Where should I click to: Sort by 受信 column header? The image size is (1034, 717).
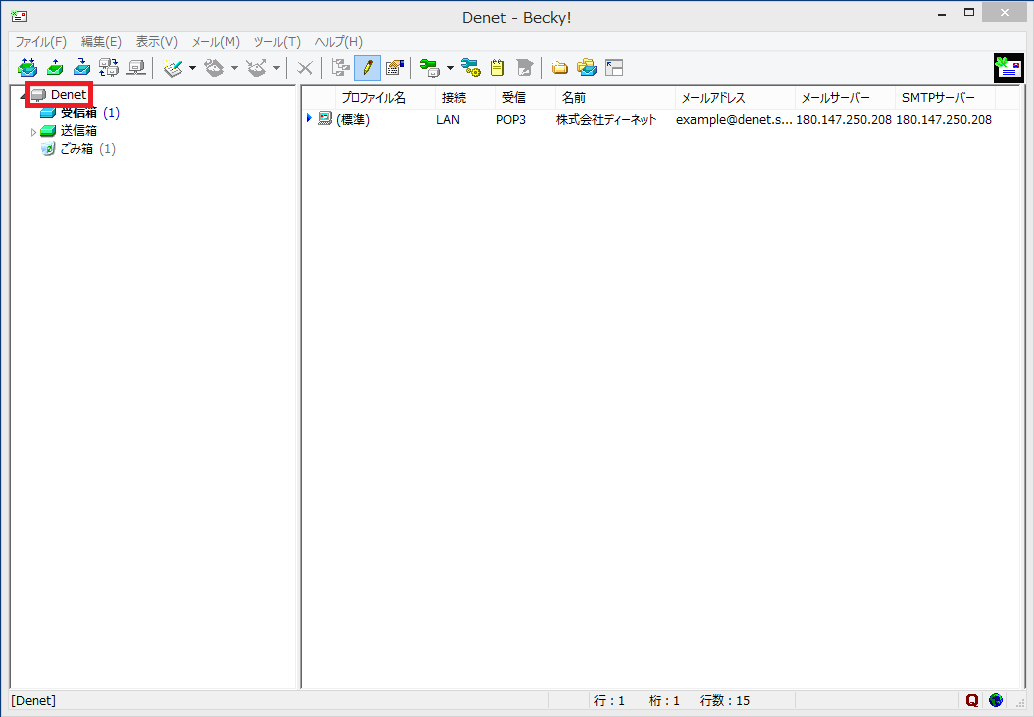pos(525,98)
